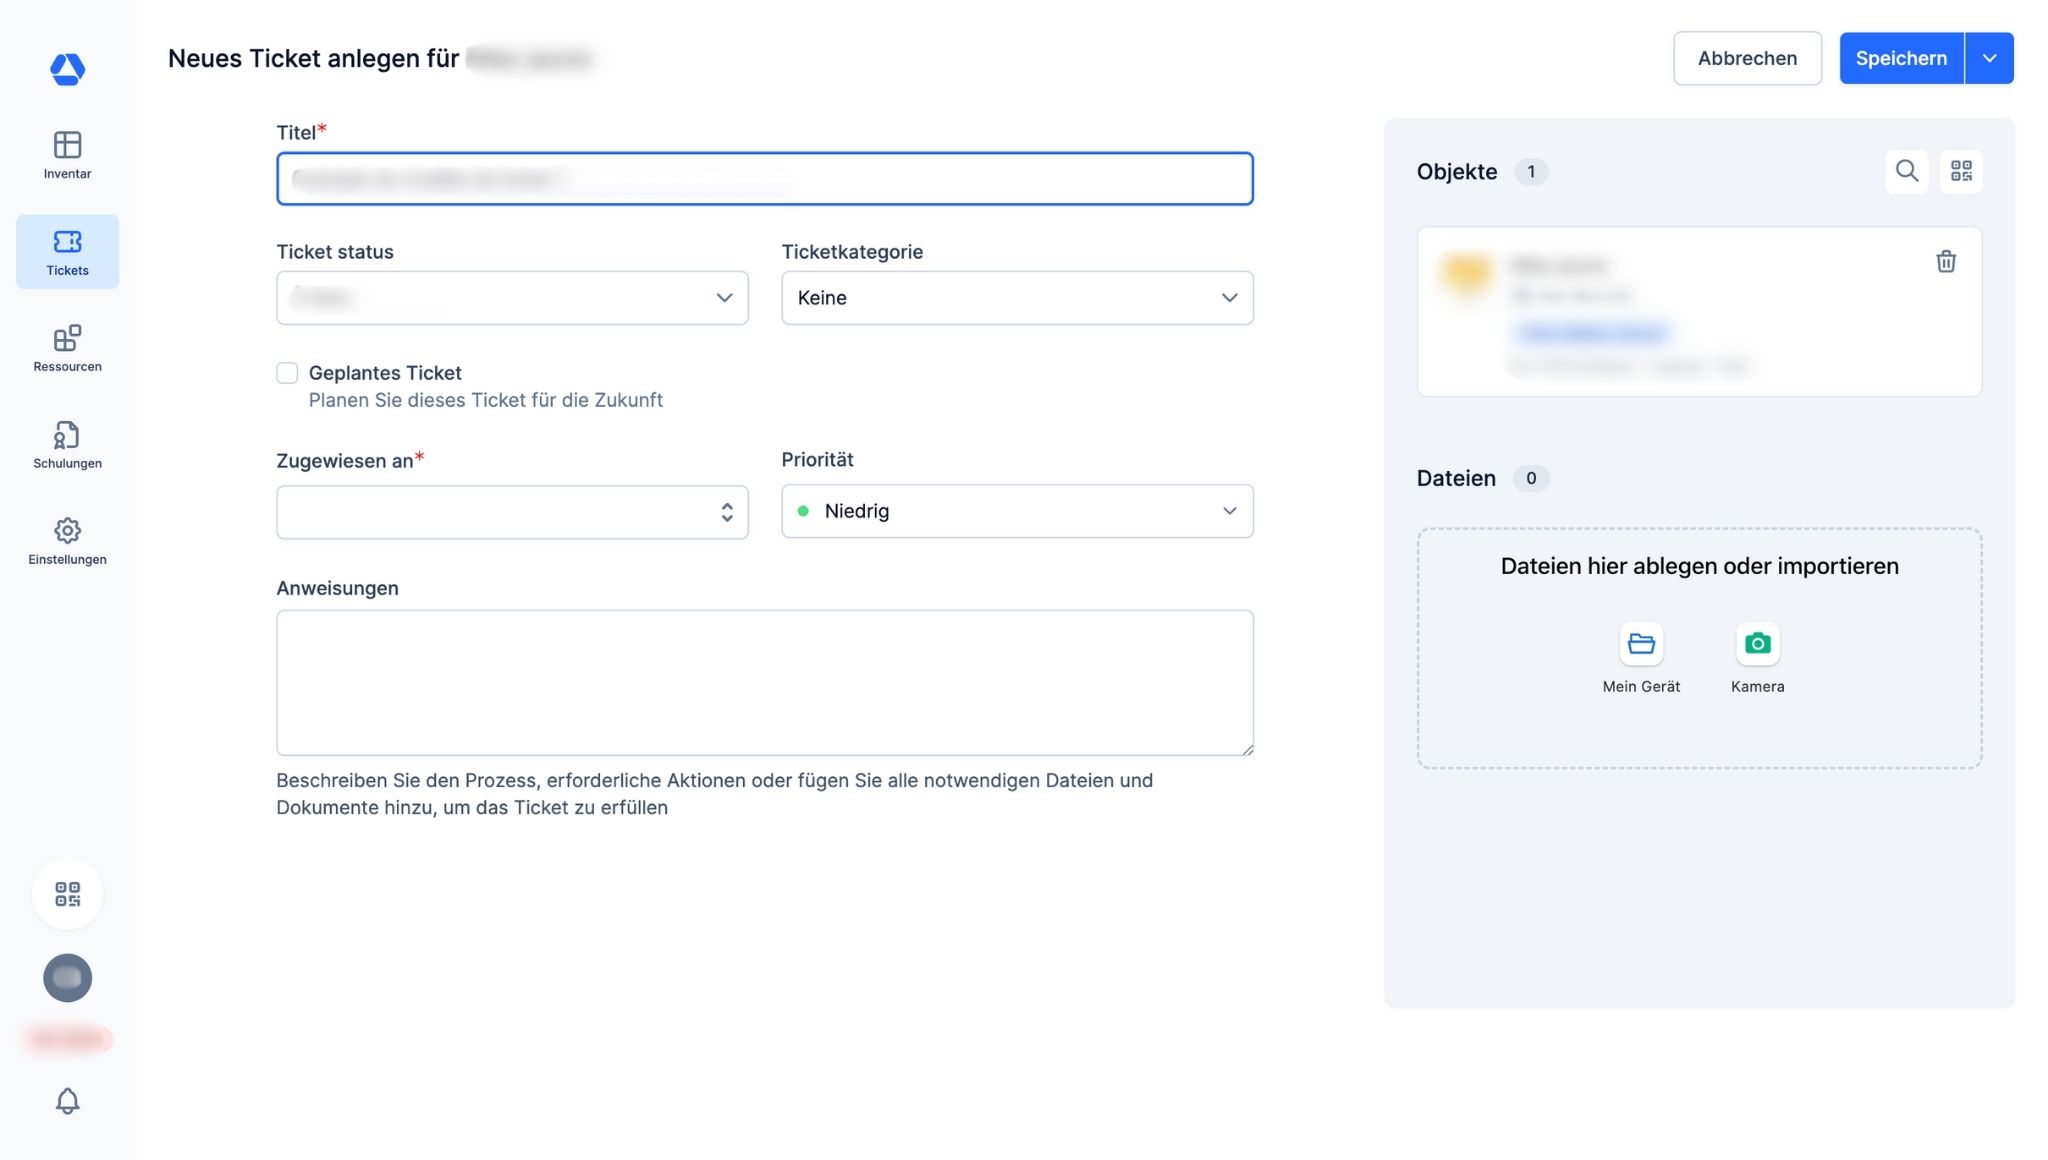Remove the object with trash icon
The height and width of the screenshot is (1160, 2048).
point(1945,262)
